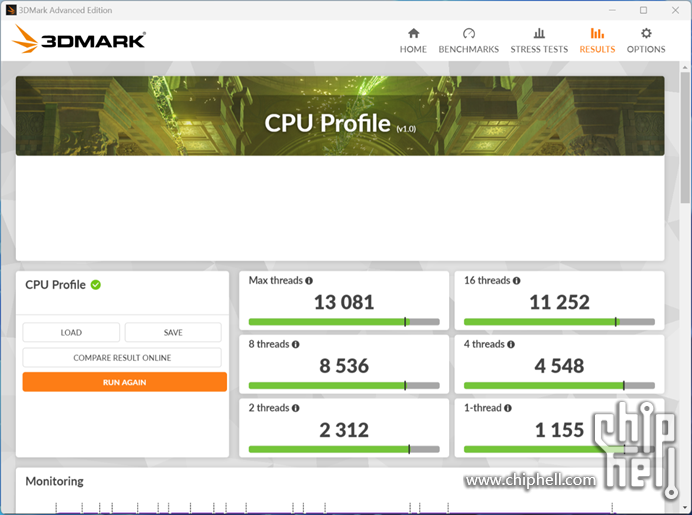The height and width of the screenshot is (515, 692).
Task: Click the Results orange chart icon
Action: [597, 33]
